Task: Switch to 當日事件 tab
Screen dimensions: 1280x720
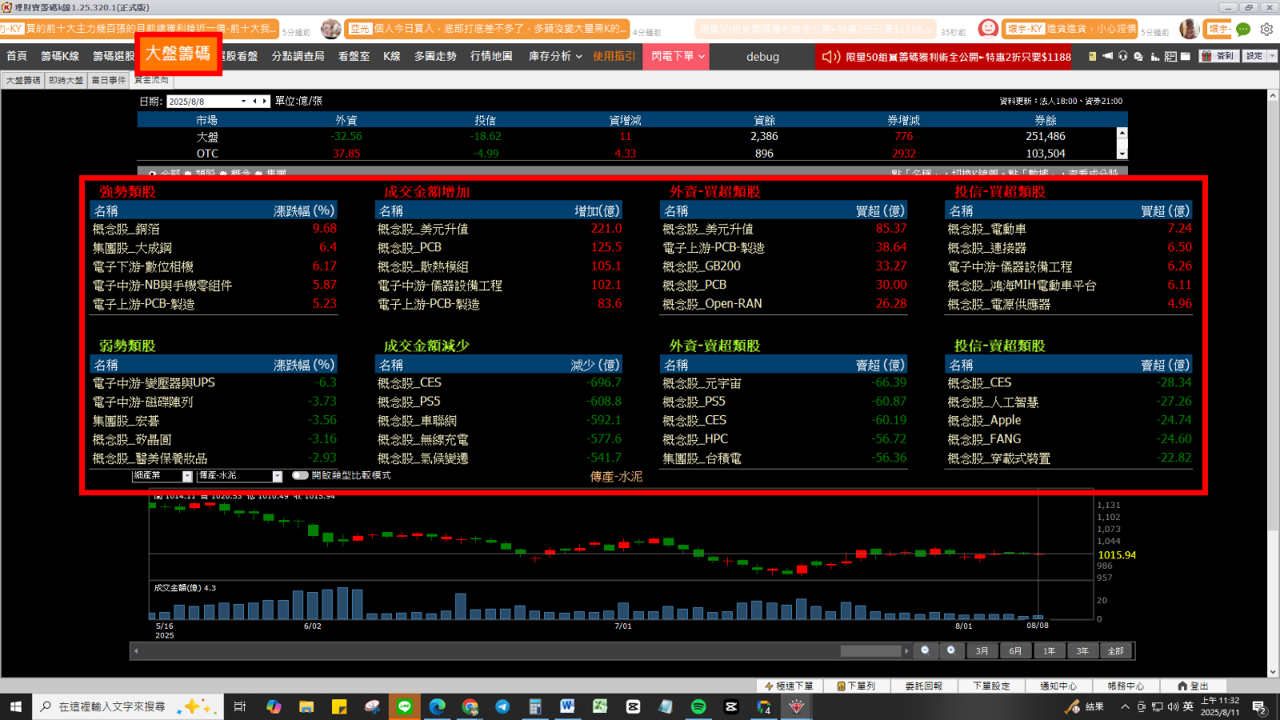Action: tap(108, 79)
